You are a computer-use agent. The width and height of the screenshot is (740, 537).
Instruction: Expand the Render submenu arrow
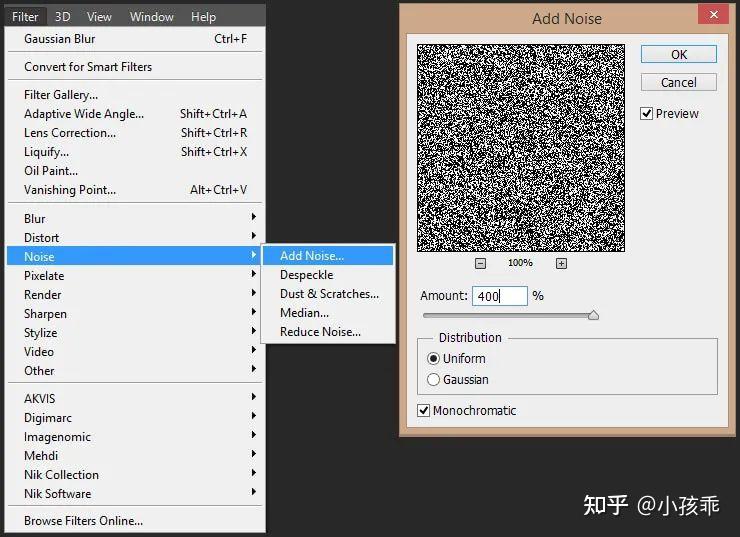click(253, 293)
